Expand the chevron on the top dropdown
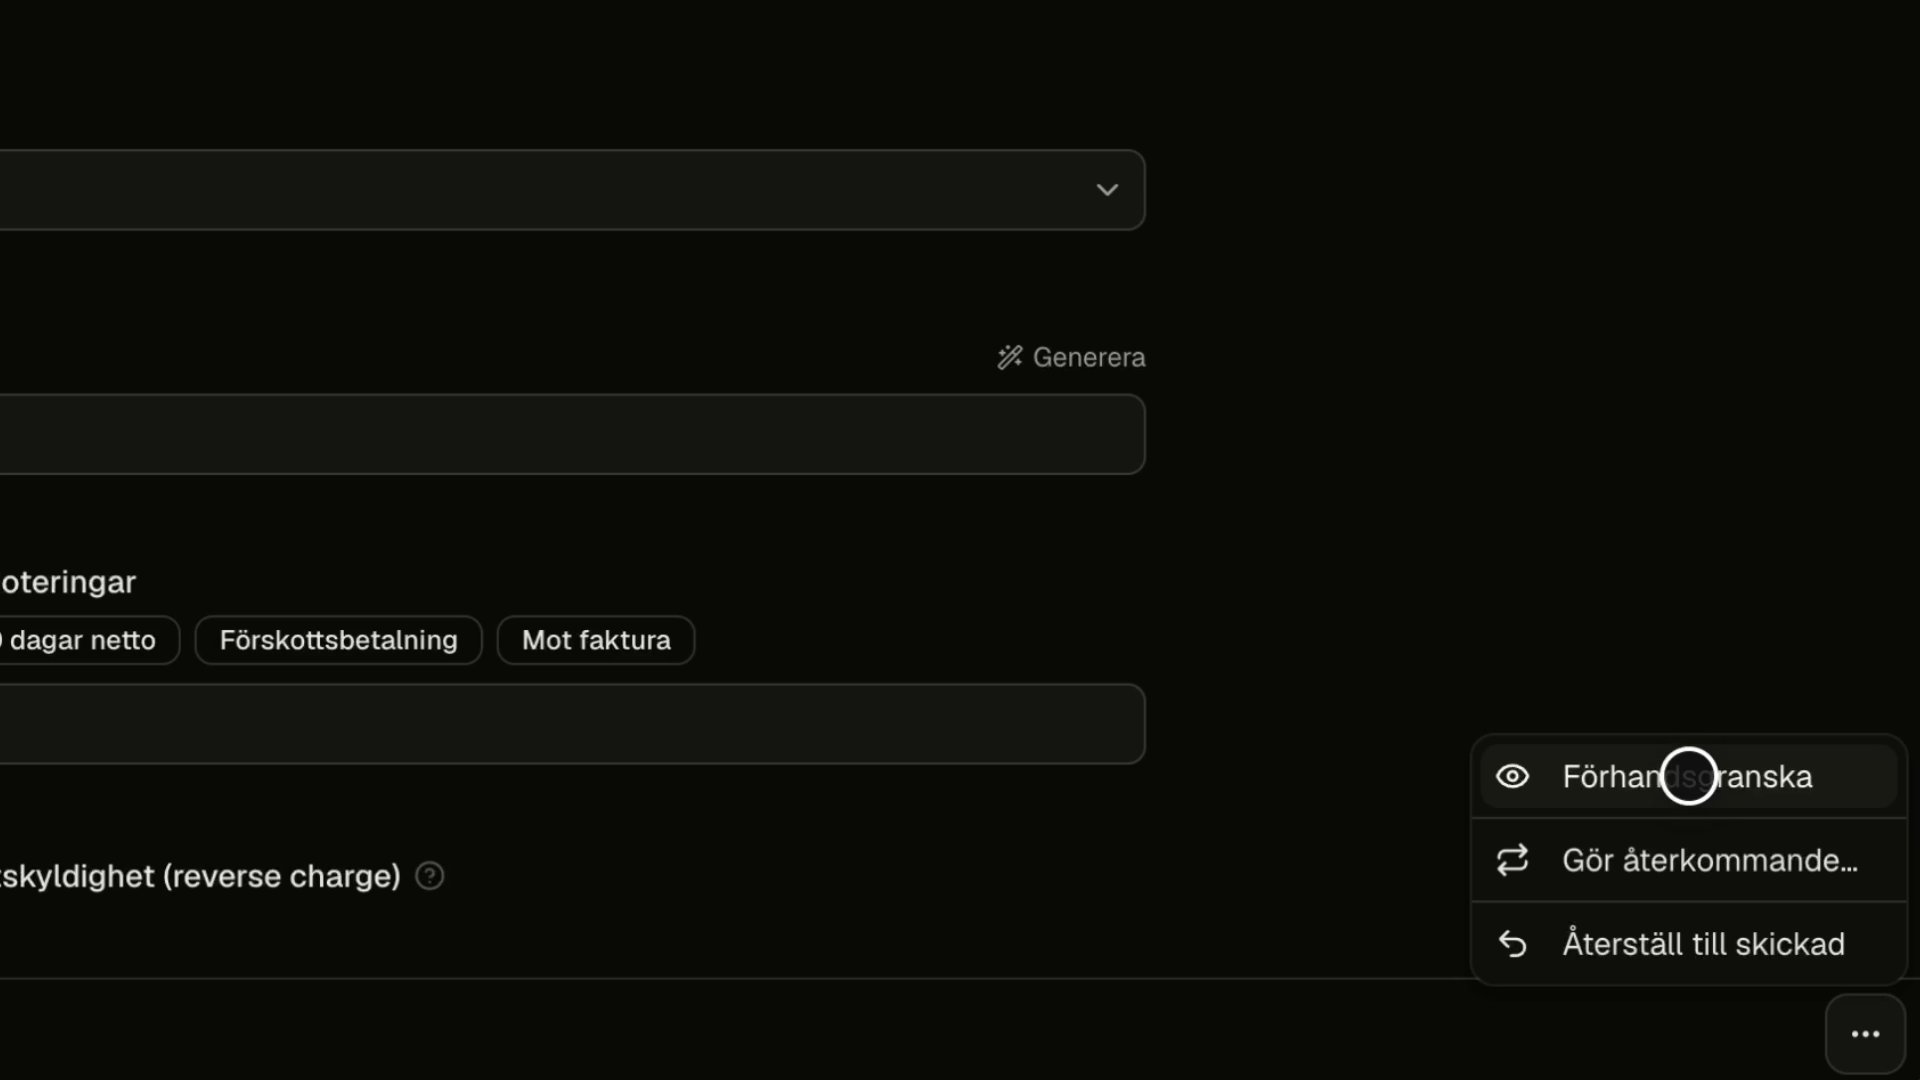1920x1080 pixels. point(1107,190)
